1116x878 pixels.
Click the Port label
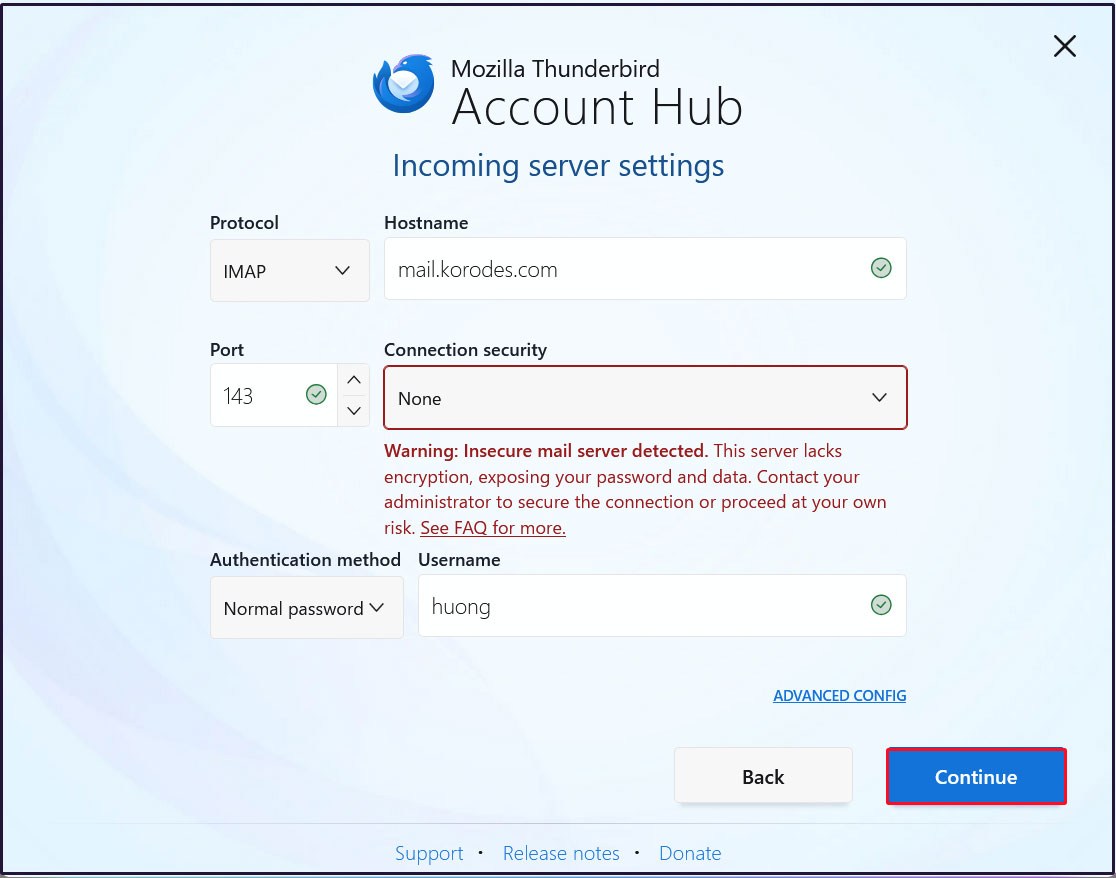pos(226,350)
